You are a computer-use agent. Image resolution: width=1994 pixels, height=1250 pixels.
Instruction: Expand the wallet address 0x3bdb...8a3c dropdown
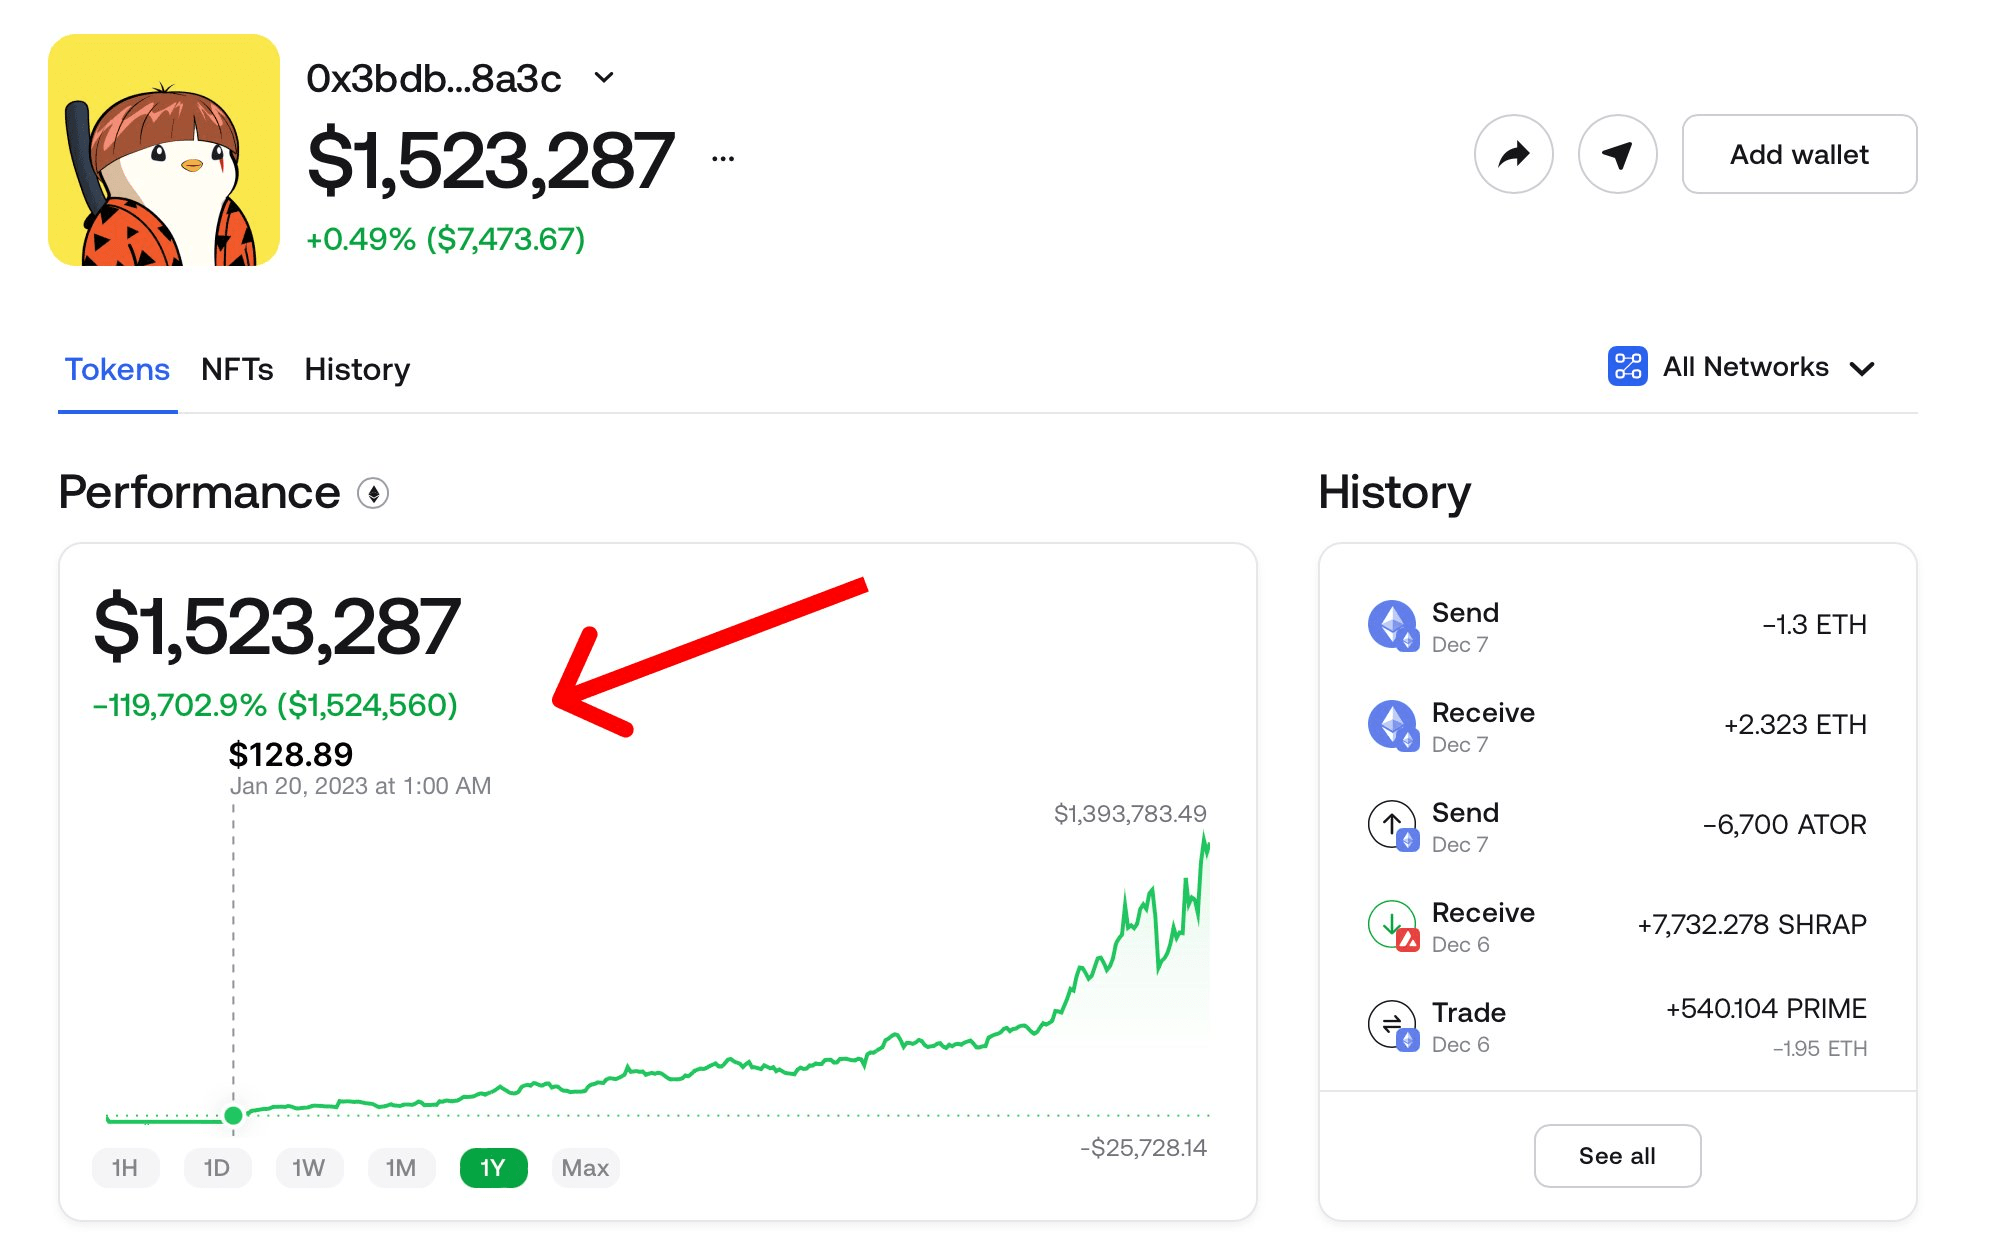pos(604,78)
